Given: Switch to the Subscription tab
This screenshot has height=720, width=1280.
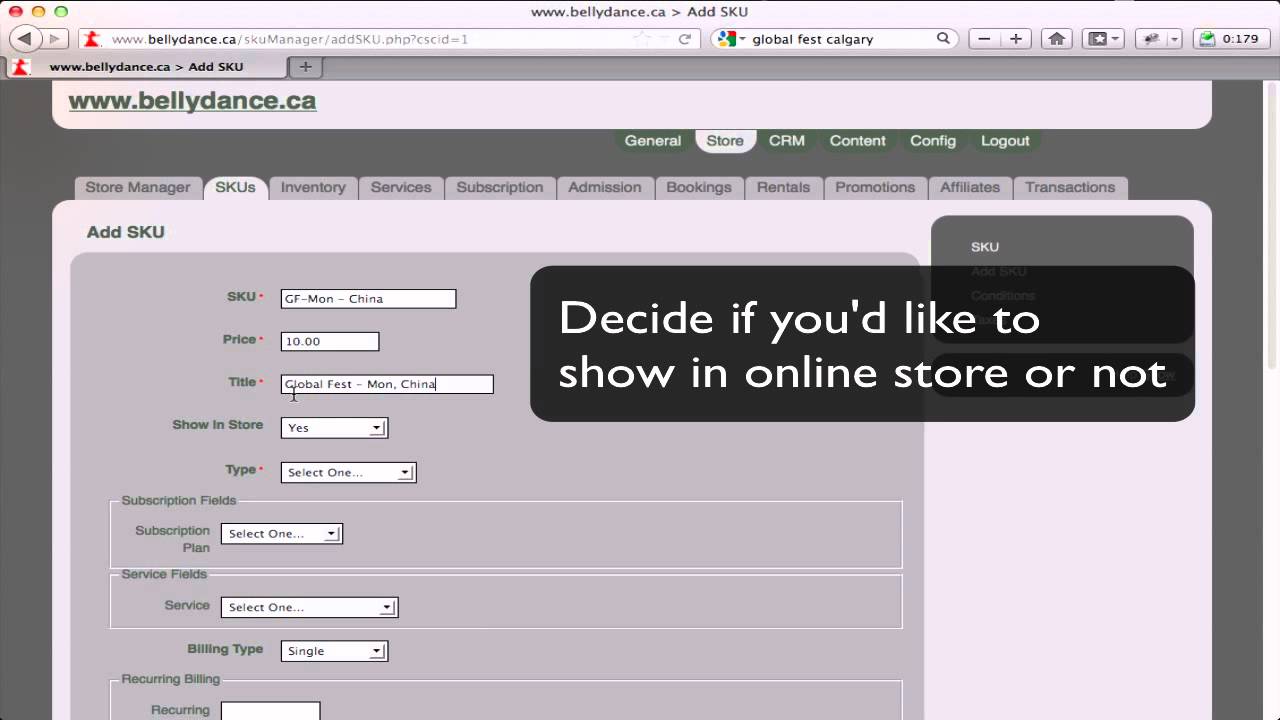Looking at the screenshot, I should click(500, 187).
